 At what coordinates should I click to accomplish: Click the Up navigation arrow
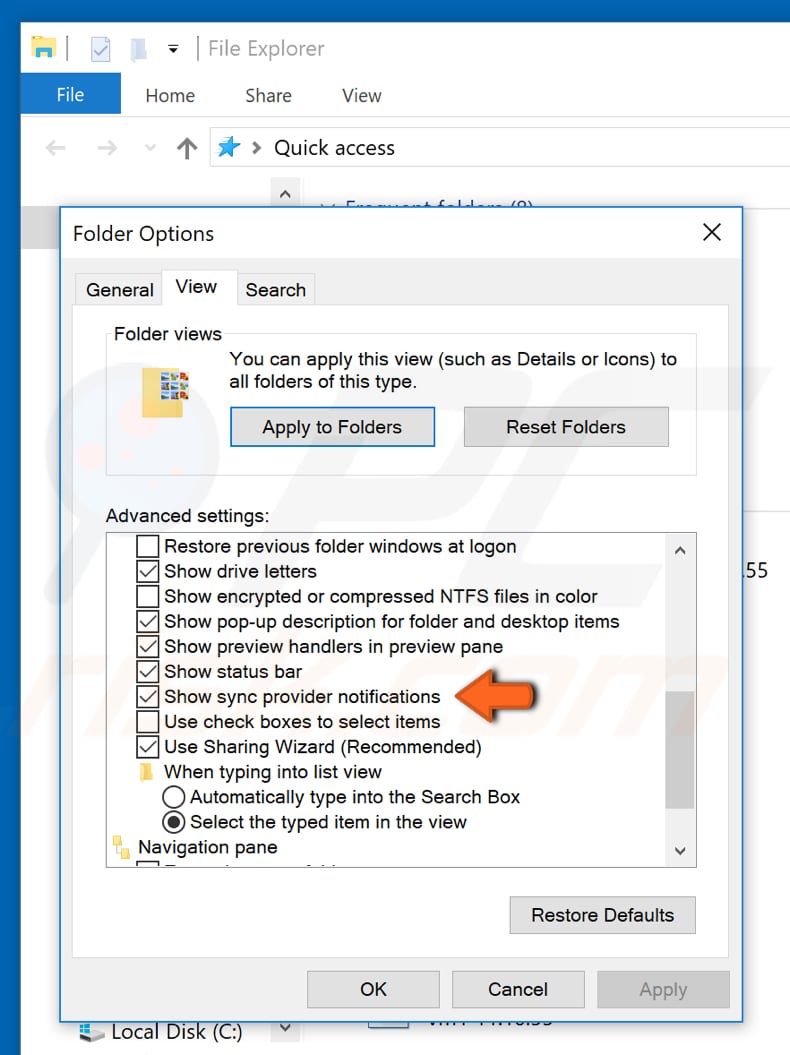tap(186, 147)
